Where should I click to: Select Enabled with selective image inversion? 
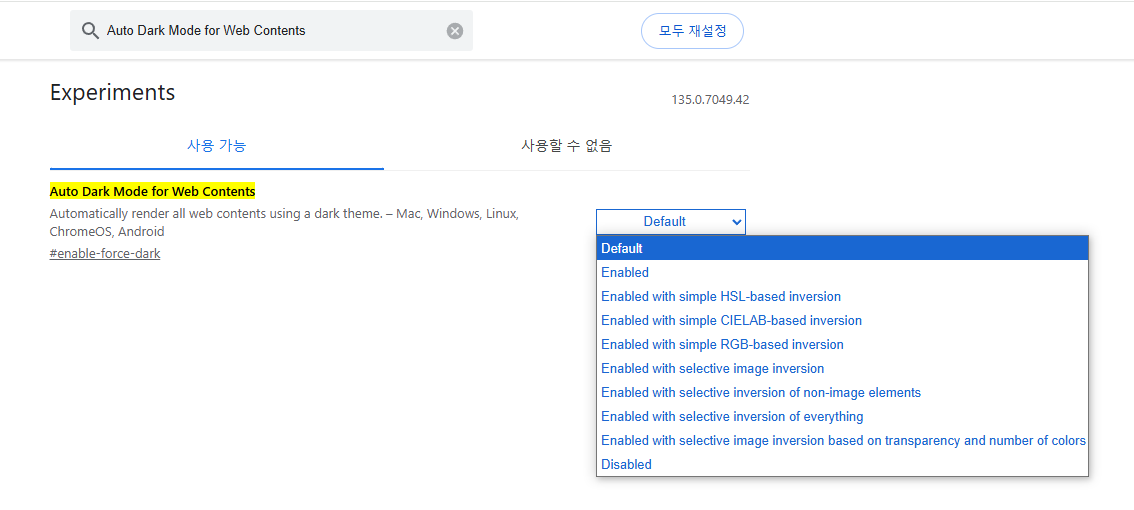pyautogui.click(x=843, y=368)
